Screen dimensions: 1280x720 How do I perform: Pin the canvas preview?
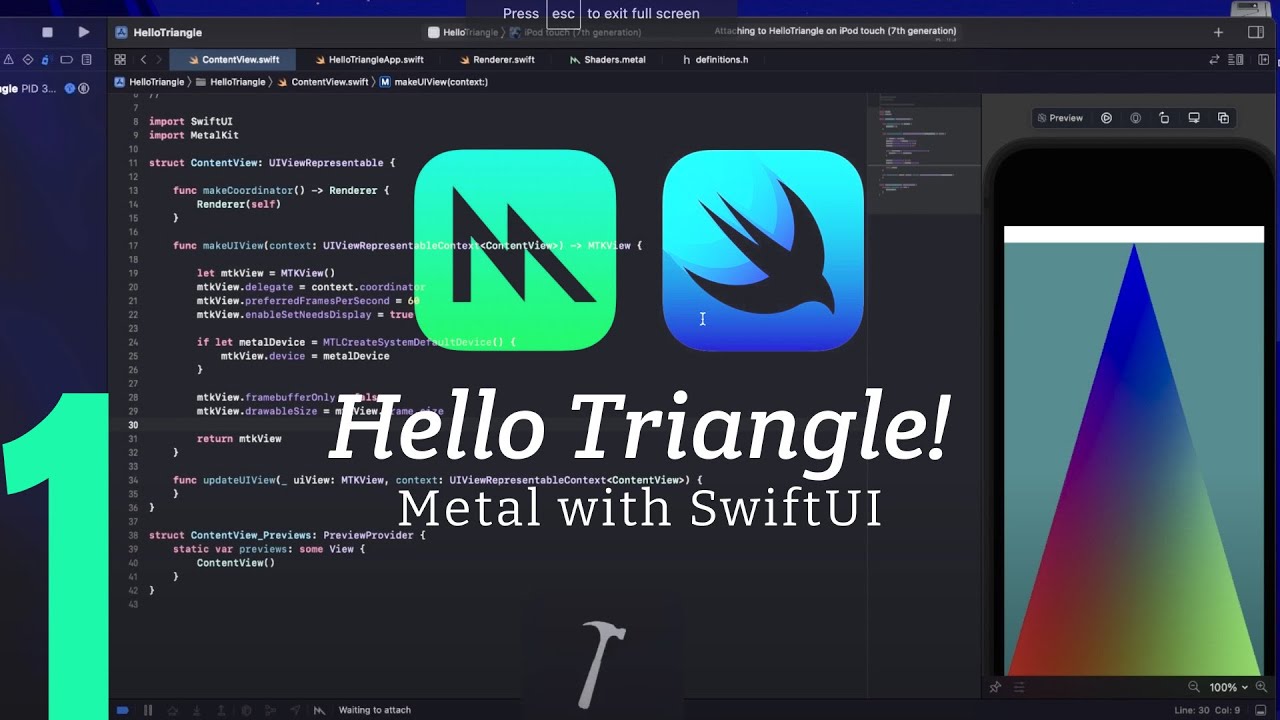[x=995, y=687]
